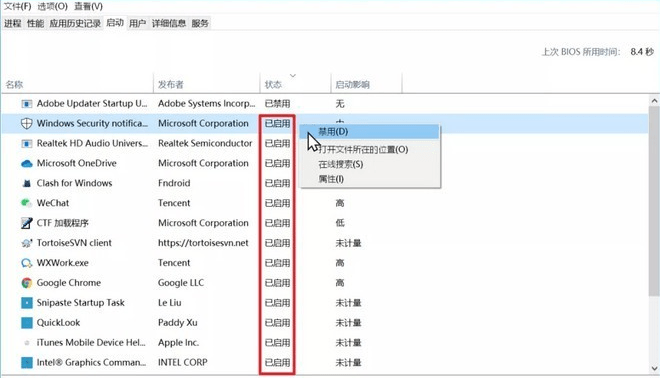This screenshot has width=660, height=378.
Task: Click the Realtek HD Audio icon
Action: tap(27, 144)
